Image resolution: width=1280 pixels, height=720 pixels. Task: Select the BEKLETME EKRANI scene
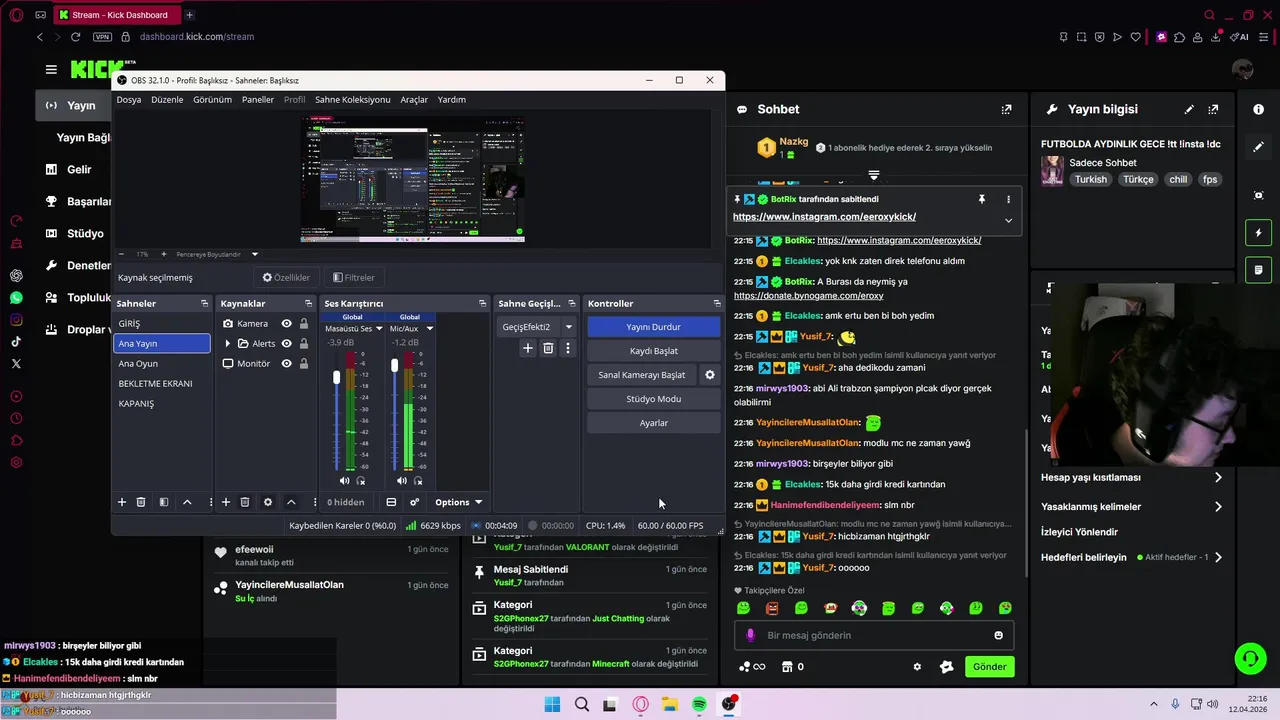pos(162,384)
